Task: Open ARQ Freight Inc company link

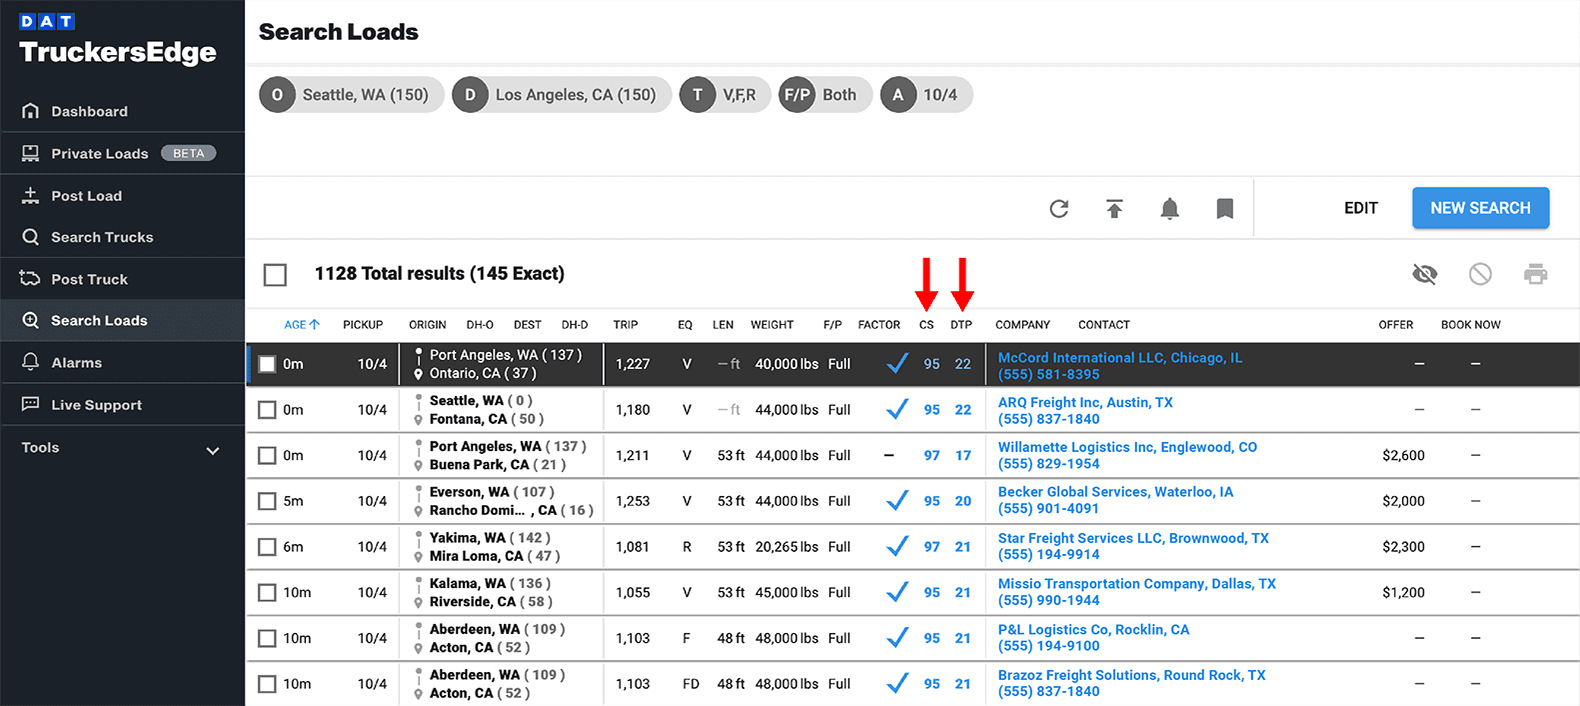Action: (1085, 402)
